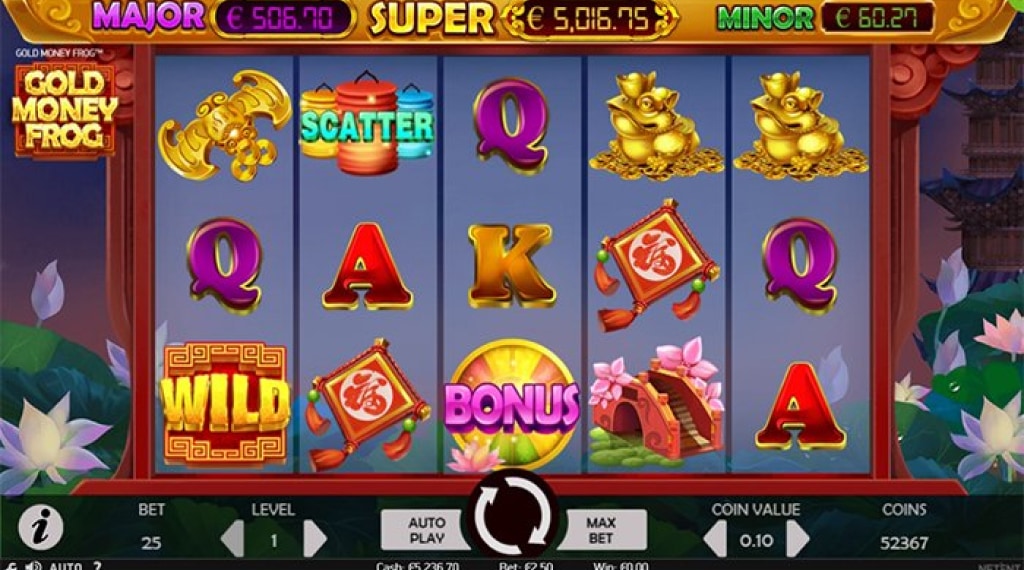1024x570 pixels.
Task: Click the red bridge with blossoms symbol
Action: 656,405
